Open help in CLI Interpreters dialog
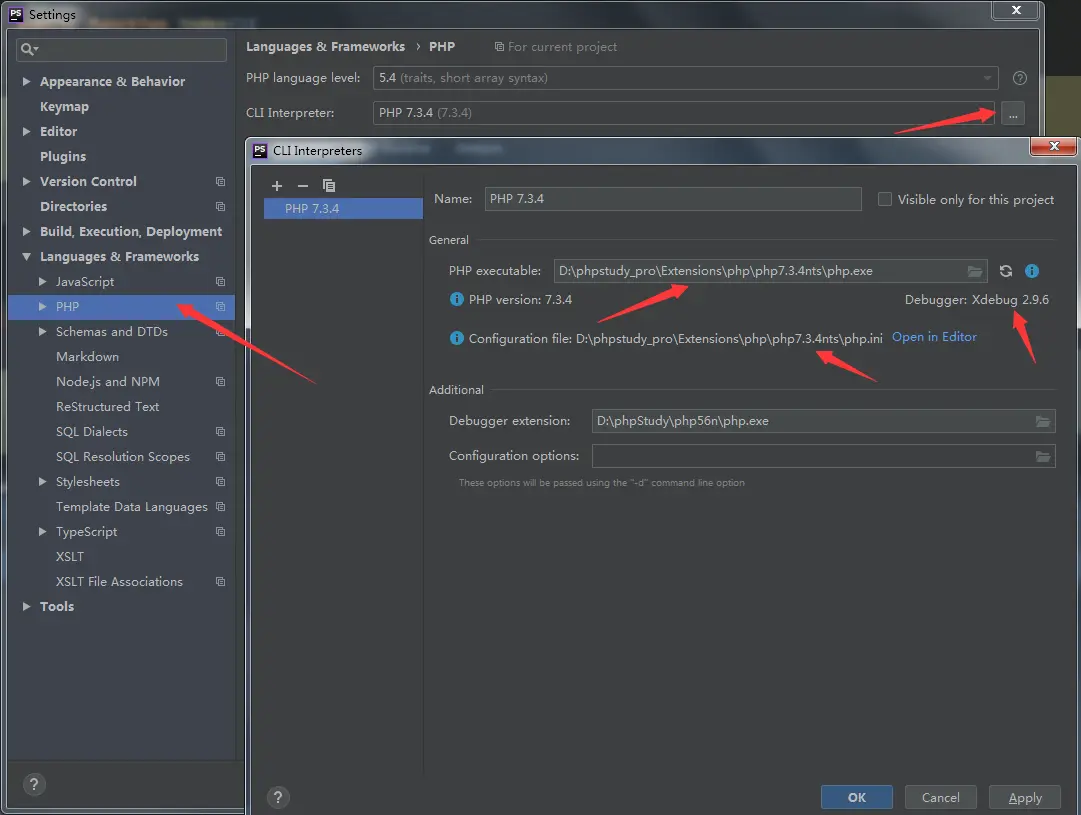The height and width of the screenshot is (815, 1081). pyautogui.click(x=278, y=798)
